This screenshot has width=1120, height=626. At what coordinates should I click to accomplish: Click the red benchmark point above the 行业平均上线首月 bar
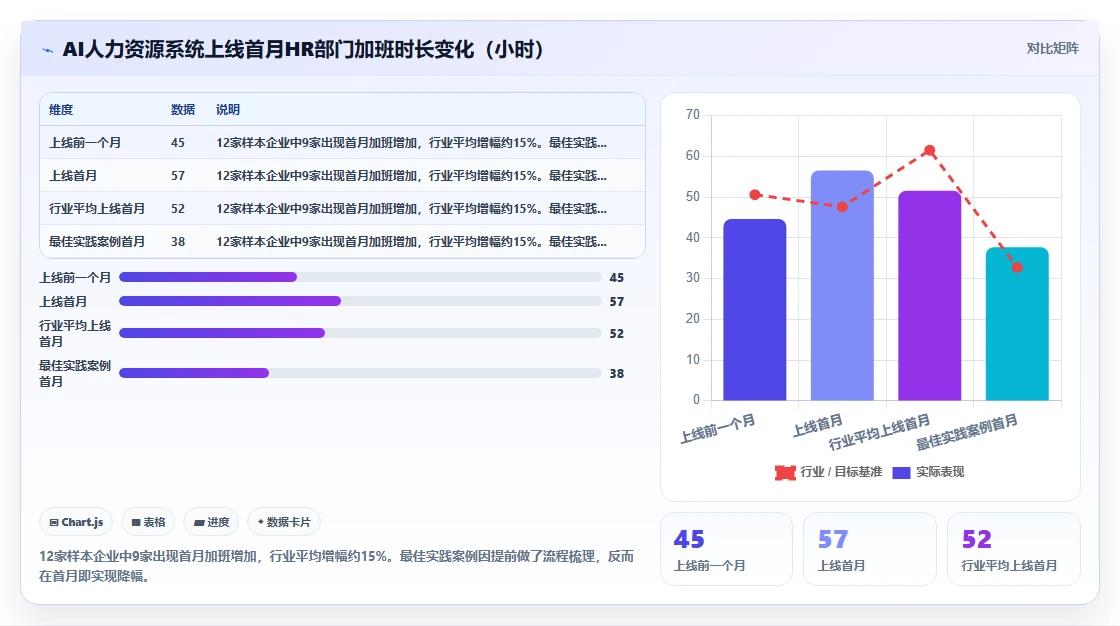coord(929,150)
